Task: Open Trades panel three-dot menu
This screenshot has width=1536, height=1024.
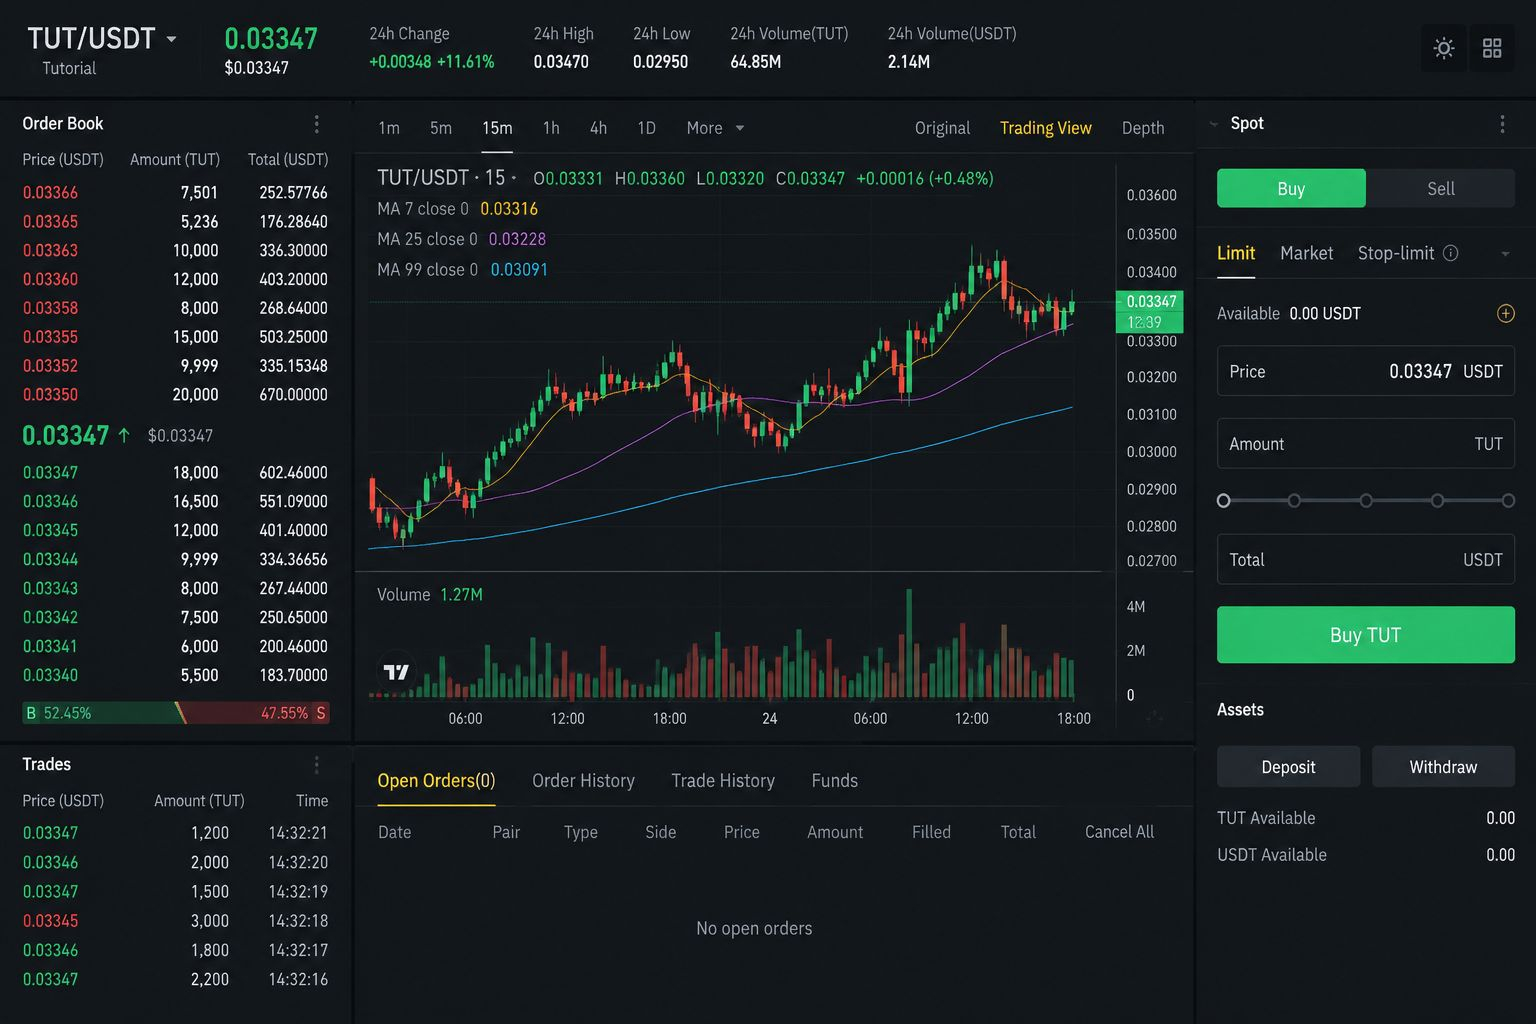Action: pos(317,765)
